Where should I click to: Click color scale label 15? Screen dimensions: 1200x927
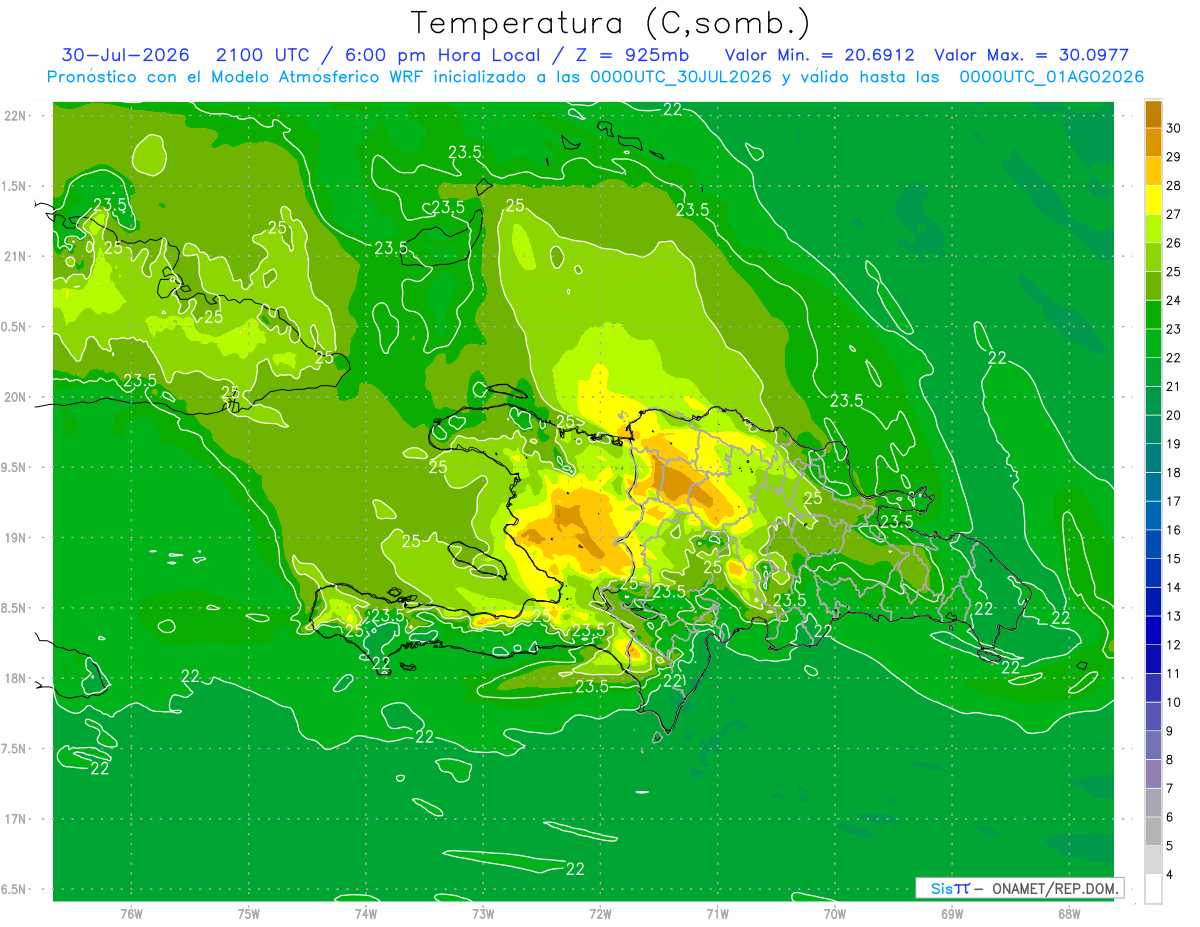click(1174, 558)
